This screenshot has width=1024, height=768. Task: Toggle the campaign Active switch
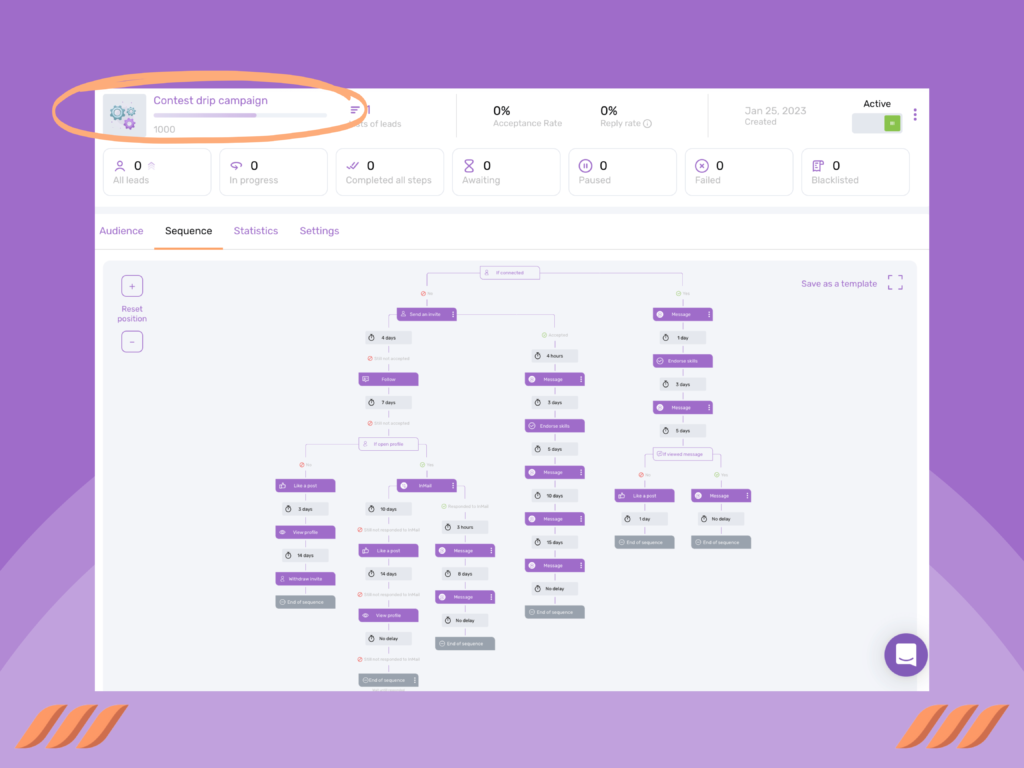[x=877, y=123]
